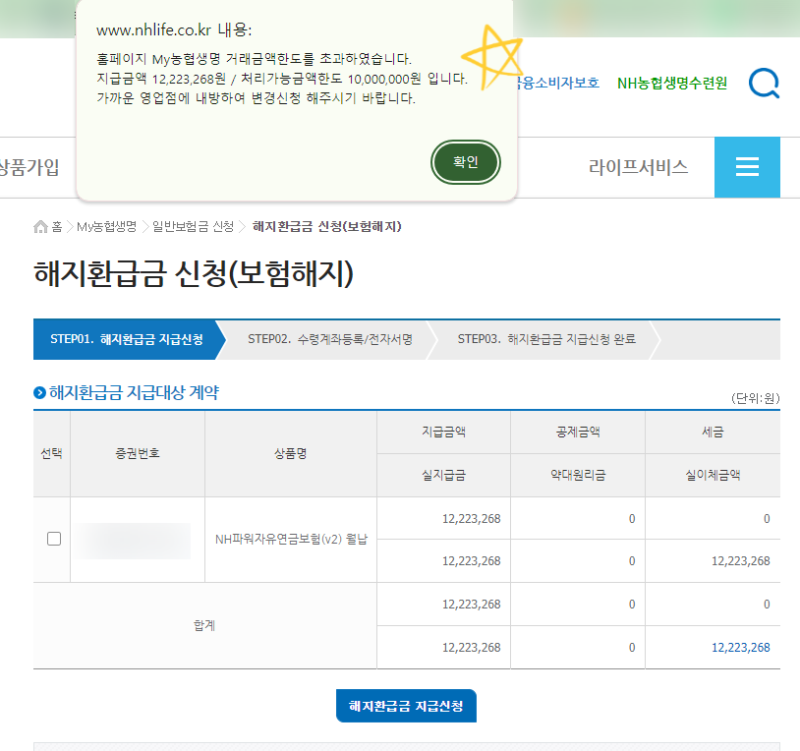800x751 pixels.
Task: Go to NH농협생명수련원 link
Action: [x=672, y=83]
